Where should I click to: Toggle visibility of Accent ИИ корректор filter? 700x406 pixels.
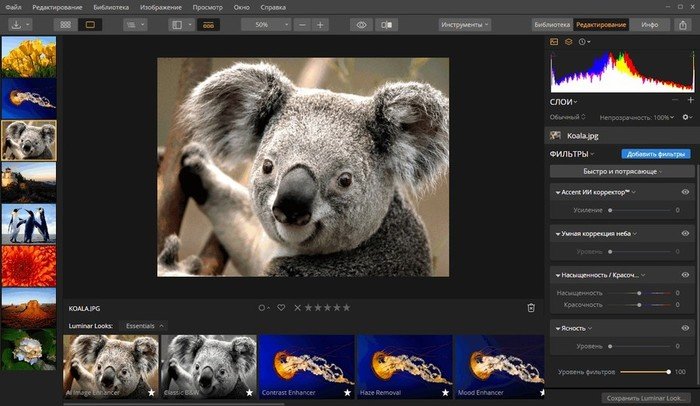[x=686, y=191]
